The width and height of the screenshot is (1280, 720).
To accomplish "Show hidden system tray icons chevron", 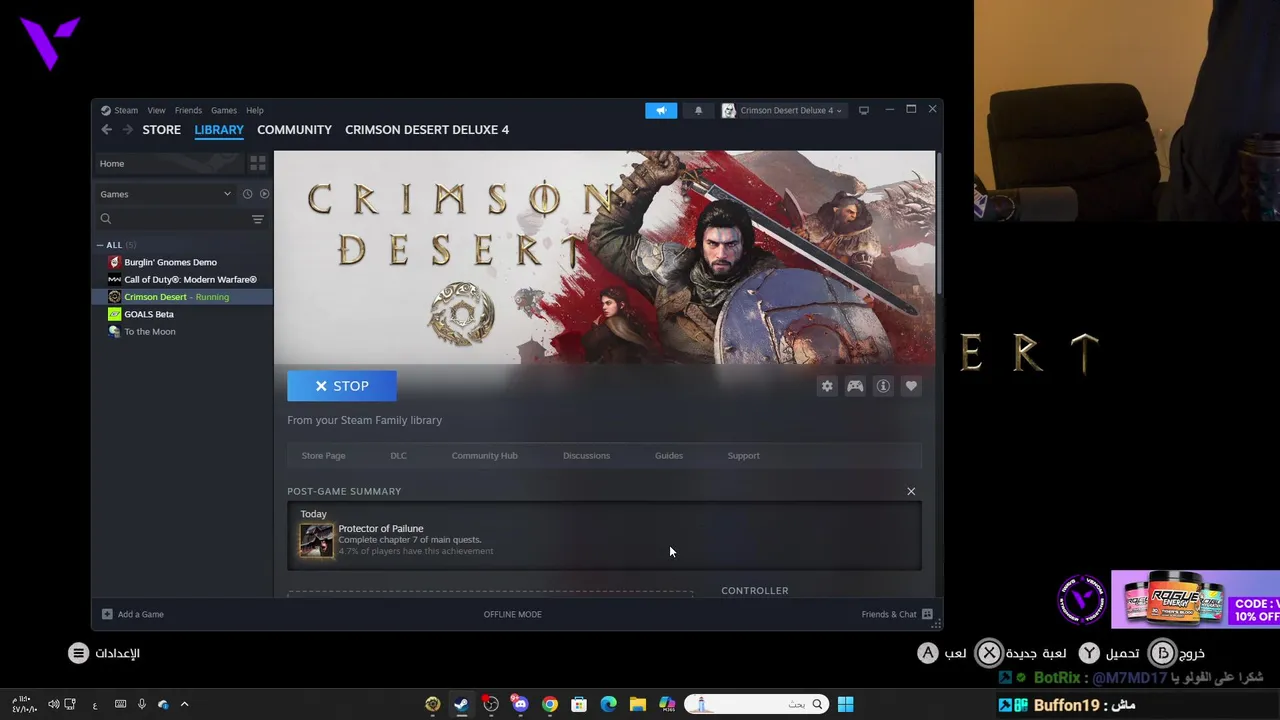I will click(184, 704).
